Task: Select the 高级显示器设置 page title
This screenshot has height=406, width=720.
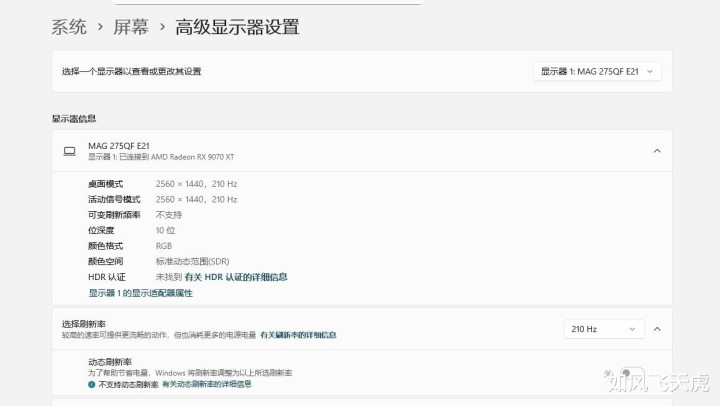Action: pyautogui.click(x=237, y=27)
